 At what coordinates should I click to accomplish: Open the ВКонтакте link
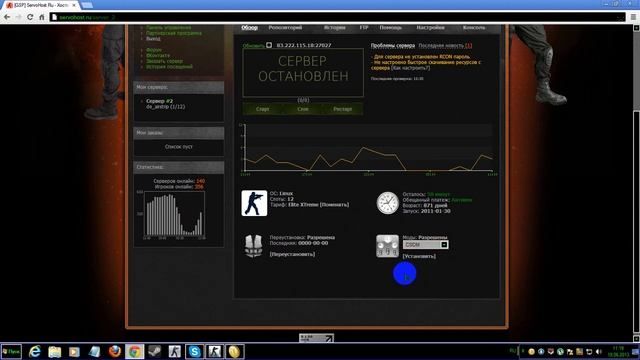[158, 56]
